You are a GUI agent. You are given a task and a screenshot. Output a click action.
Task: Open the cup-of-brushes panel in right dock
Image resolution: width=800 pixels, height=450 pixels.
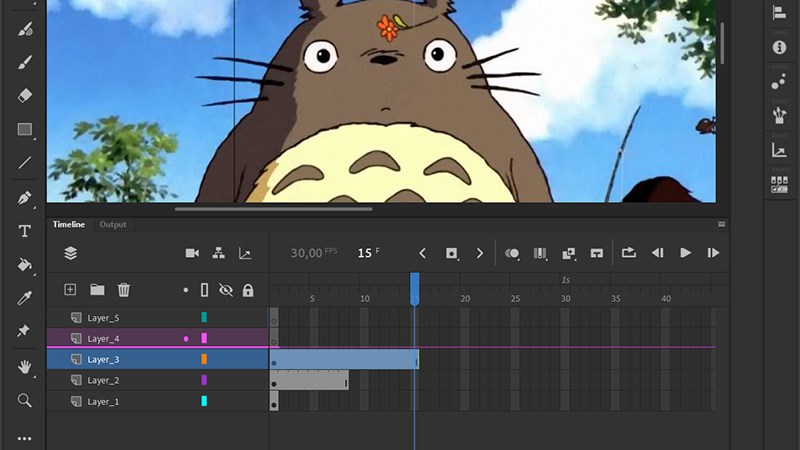coord(779,116)
